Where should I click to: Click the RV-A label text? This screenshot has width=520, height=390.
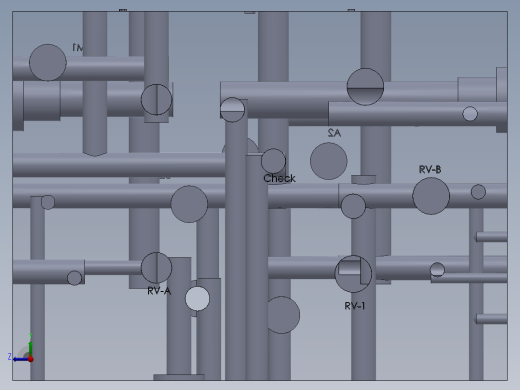point(159,291)
